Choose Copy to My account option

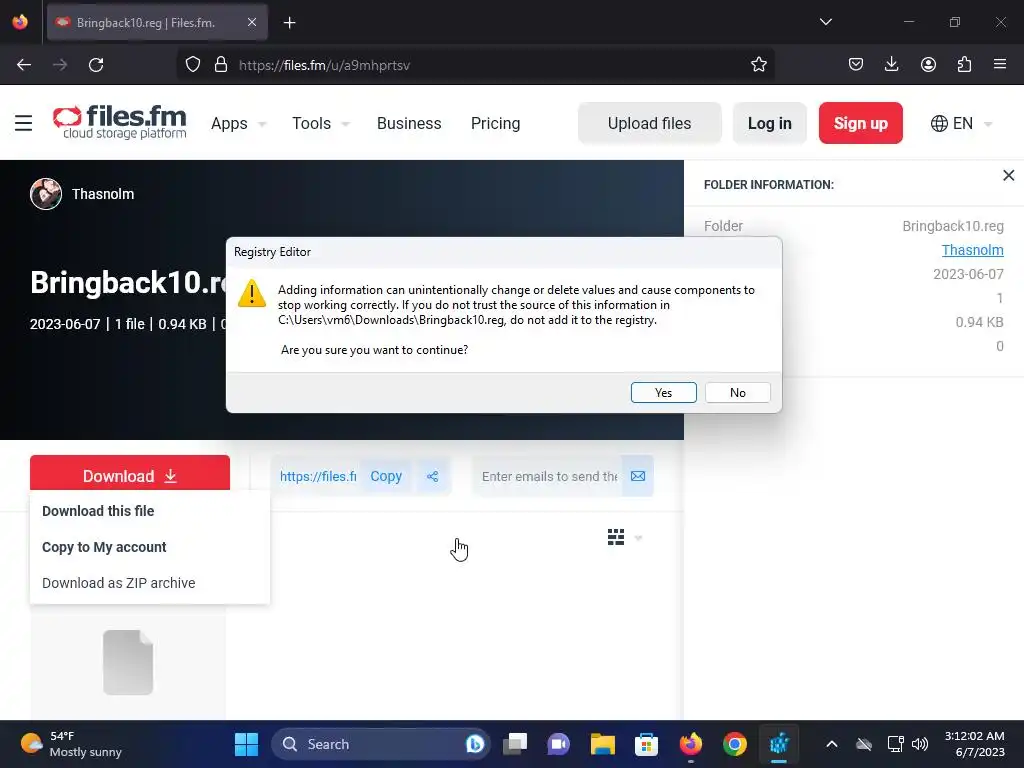tap(104, 547)
